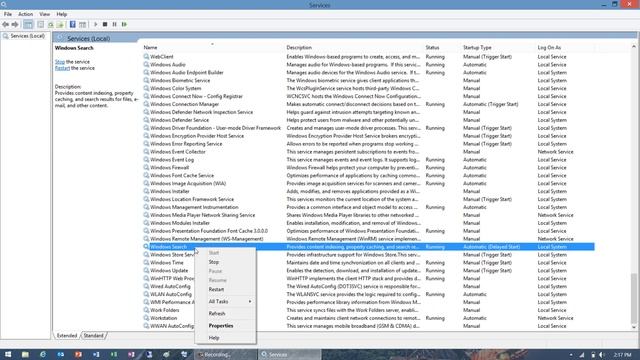Open Internet Explorer from the taskbar
The height and width of the screenshot is (360, 640).
pyautogui.click(x=43, y=354)
